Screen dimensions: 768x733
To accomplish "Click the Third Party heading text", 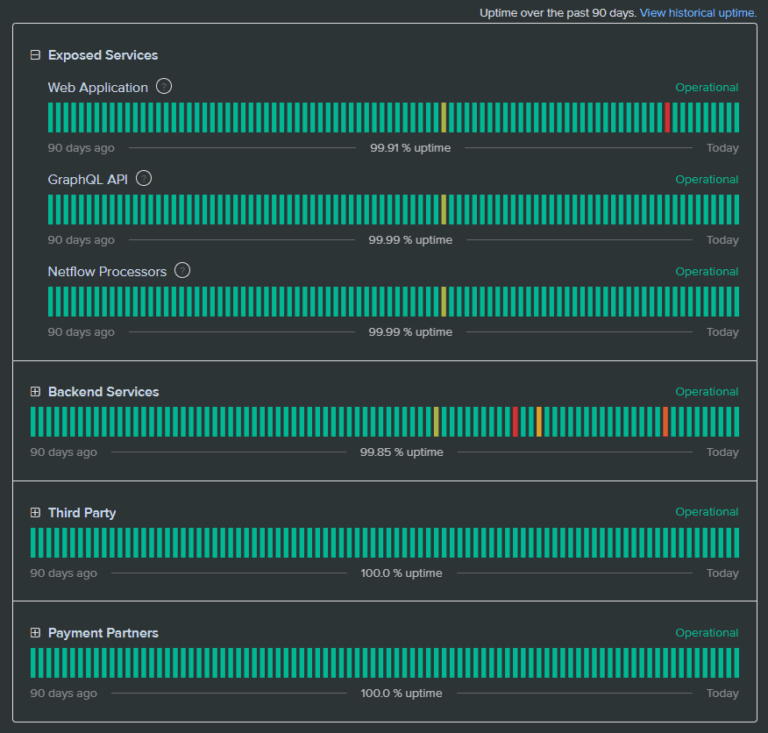I will [x=82, y=513].
